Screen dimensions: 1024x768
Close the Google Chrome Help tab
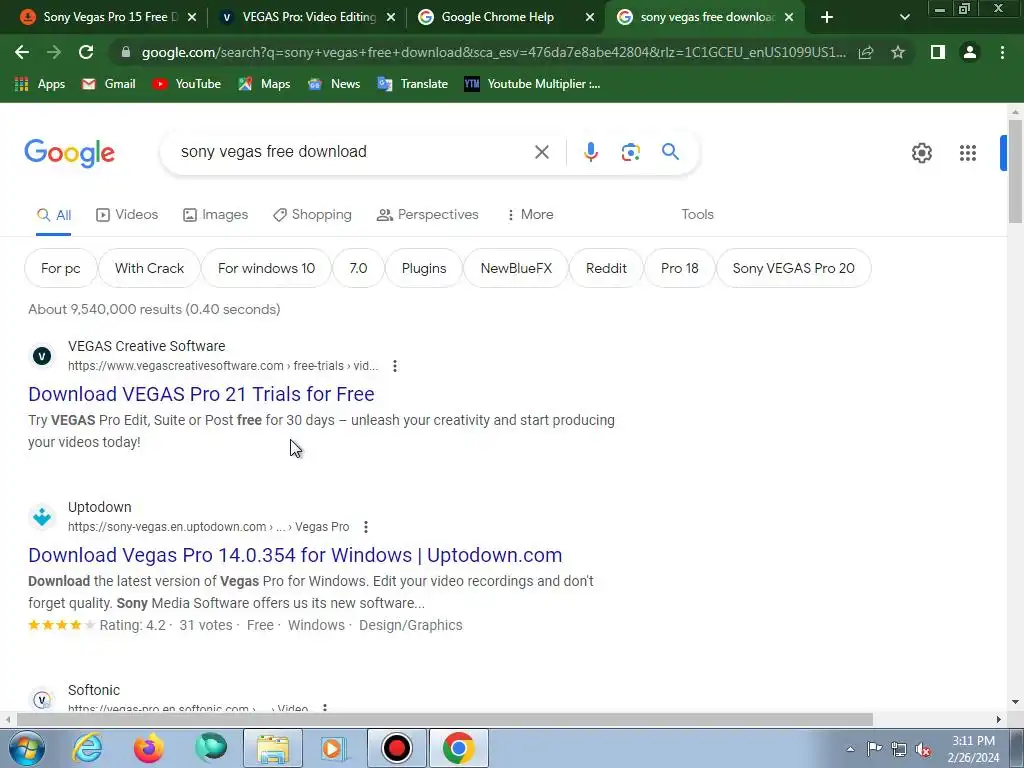(590, 17)
